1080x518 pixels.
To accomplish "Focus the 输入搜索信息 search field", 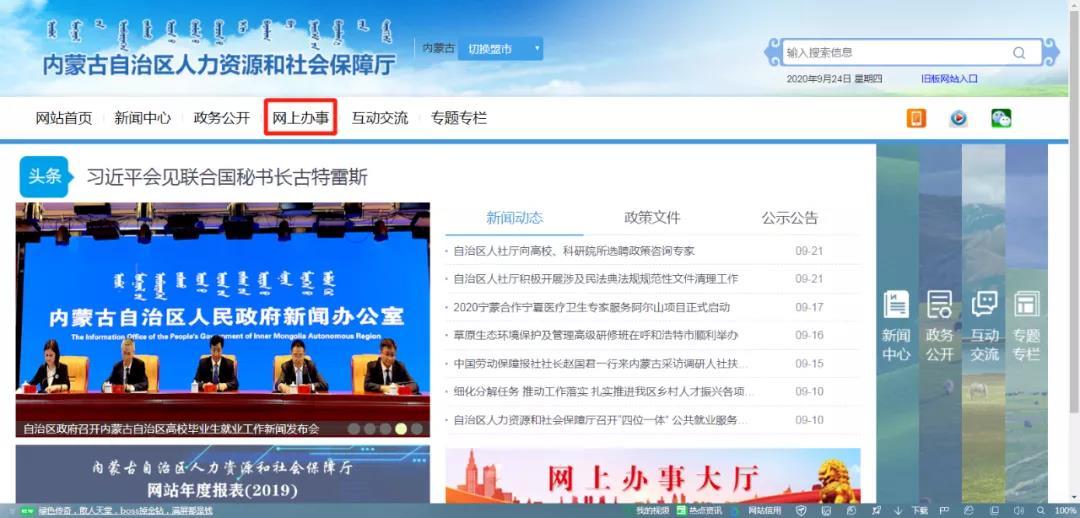I will (x=897, y=52).
